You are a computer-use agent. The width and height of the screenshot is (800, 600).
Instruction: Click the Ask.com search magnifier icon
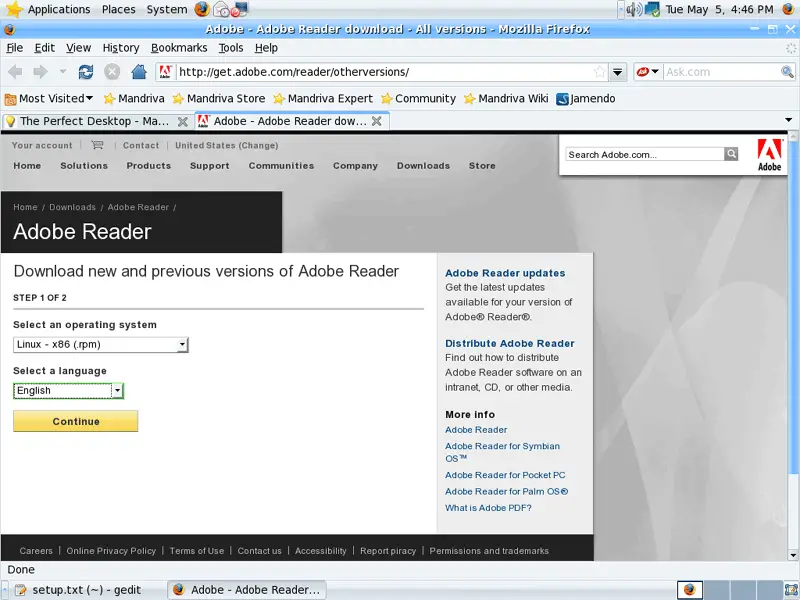click(787, 72)
